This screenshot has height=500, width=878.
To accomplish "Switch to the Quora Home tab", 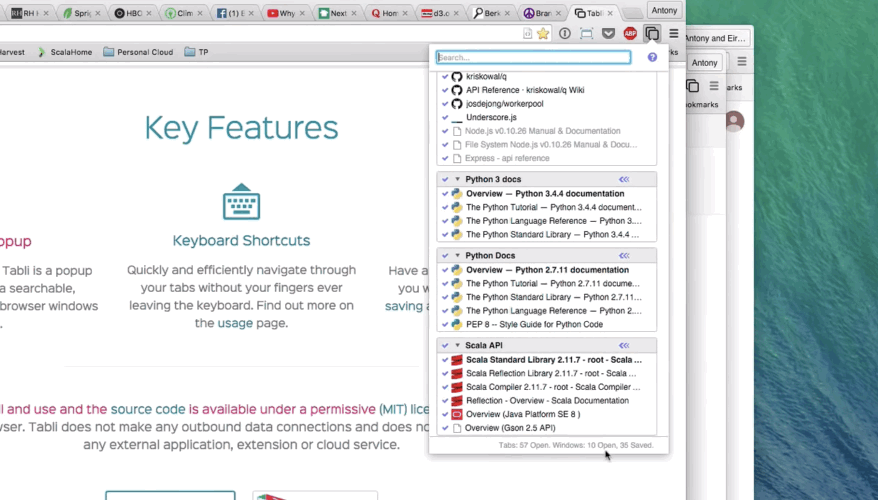I will 389,13.
